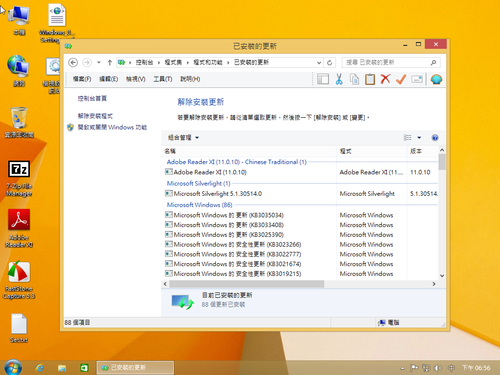Open the FastStone Capture 5.3 desktop icon
The width and height of the screenshot is (500, 375).
(19, 280)
